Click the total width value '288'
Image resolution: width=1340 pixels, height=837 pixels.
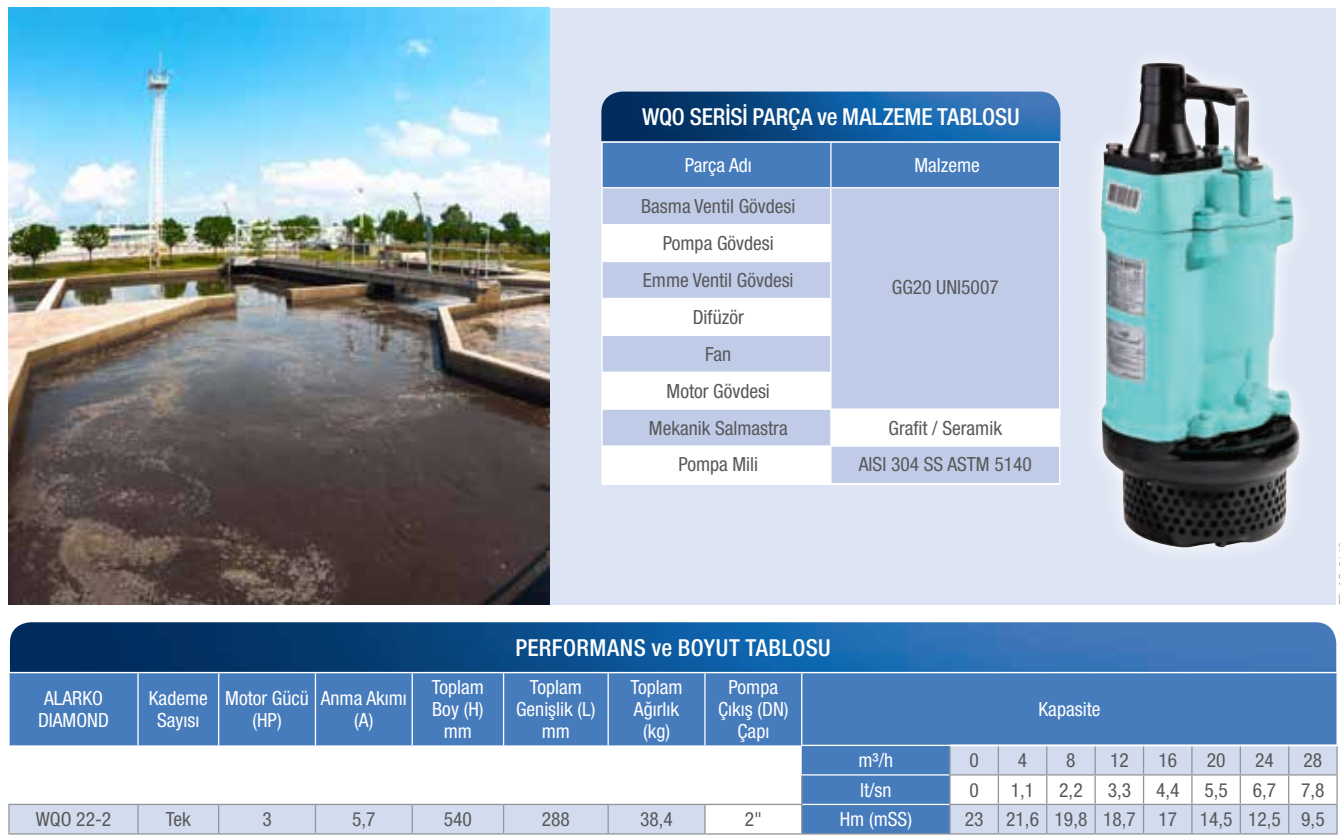coord(556,819)
